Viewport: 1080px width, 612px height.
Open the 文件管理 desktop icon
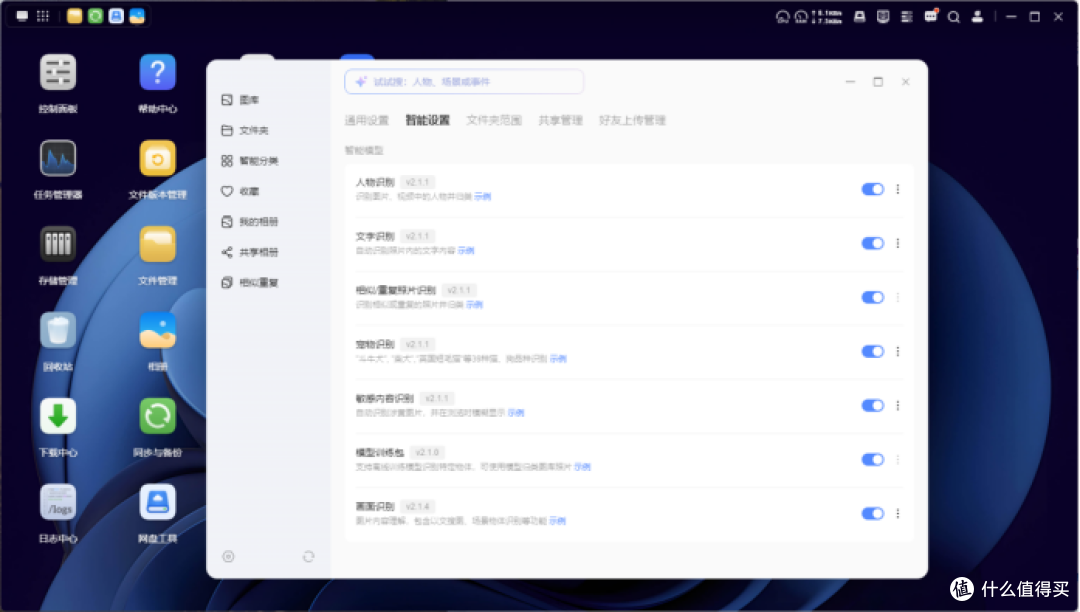(x=158, y=244)
